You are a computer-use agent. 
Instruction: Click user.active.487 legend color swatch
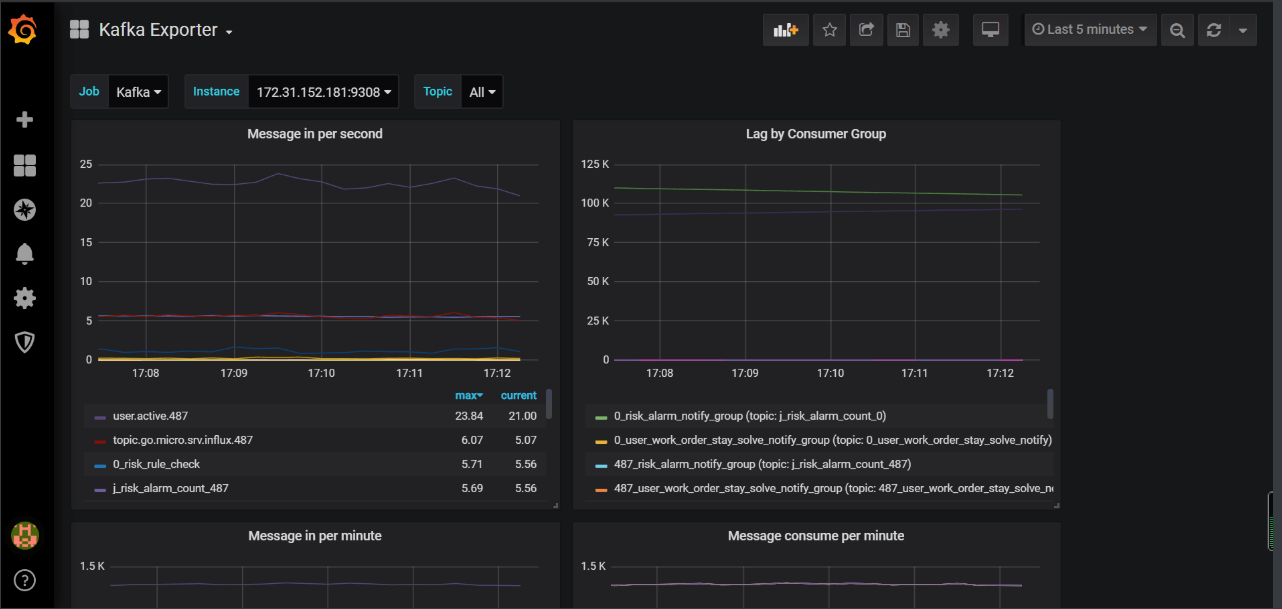coord(100,417)
